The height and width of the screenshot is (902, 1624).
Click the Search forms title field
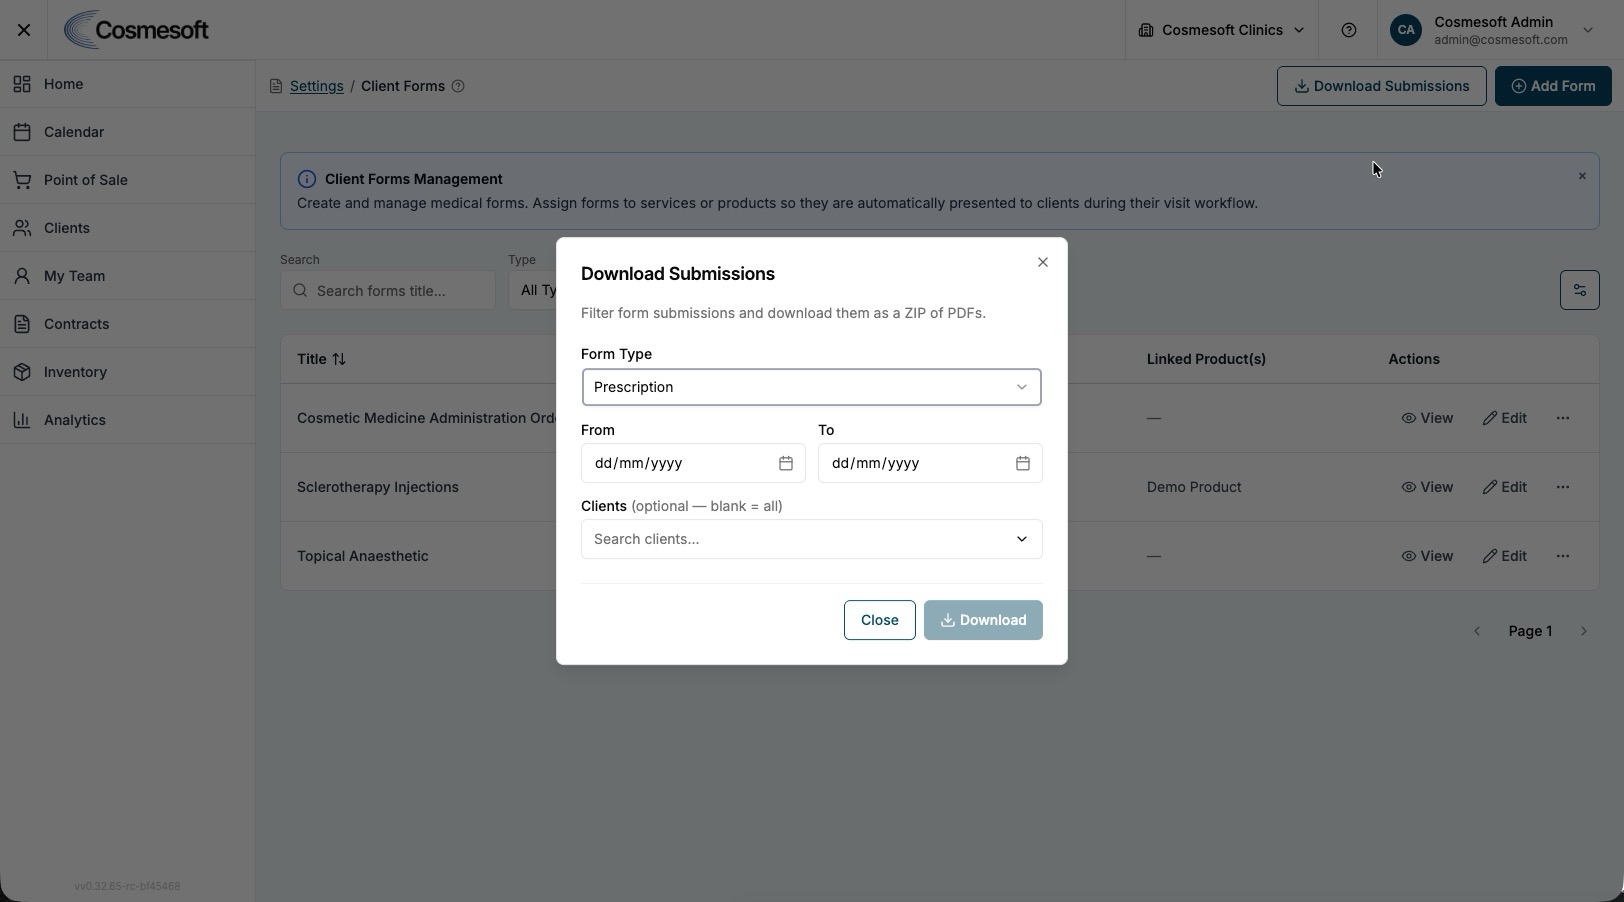388,290
